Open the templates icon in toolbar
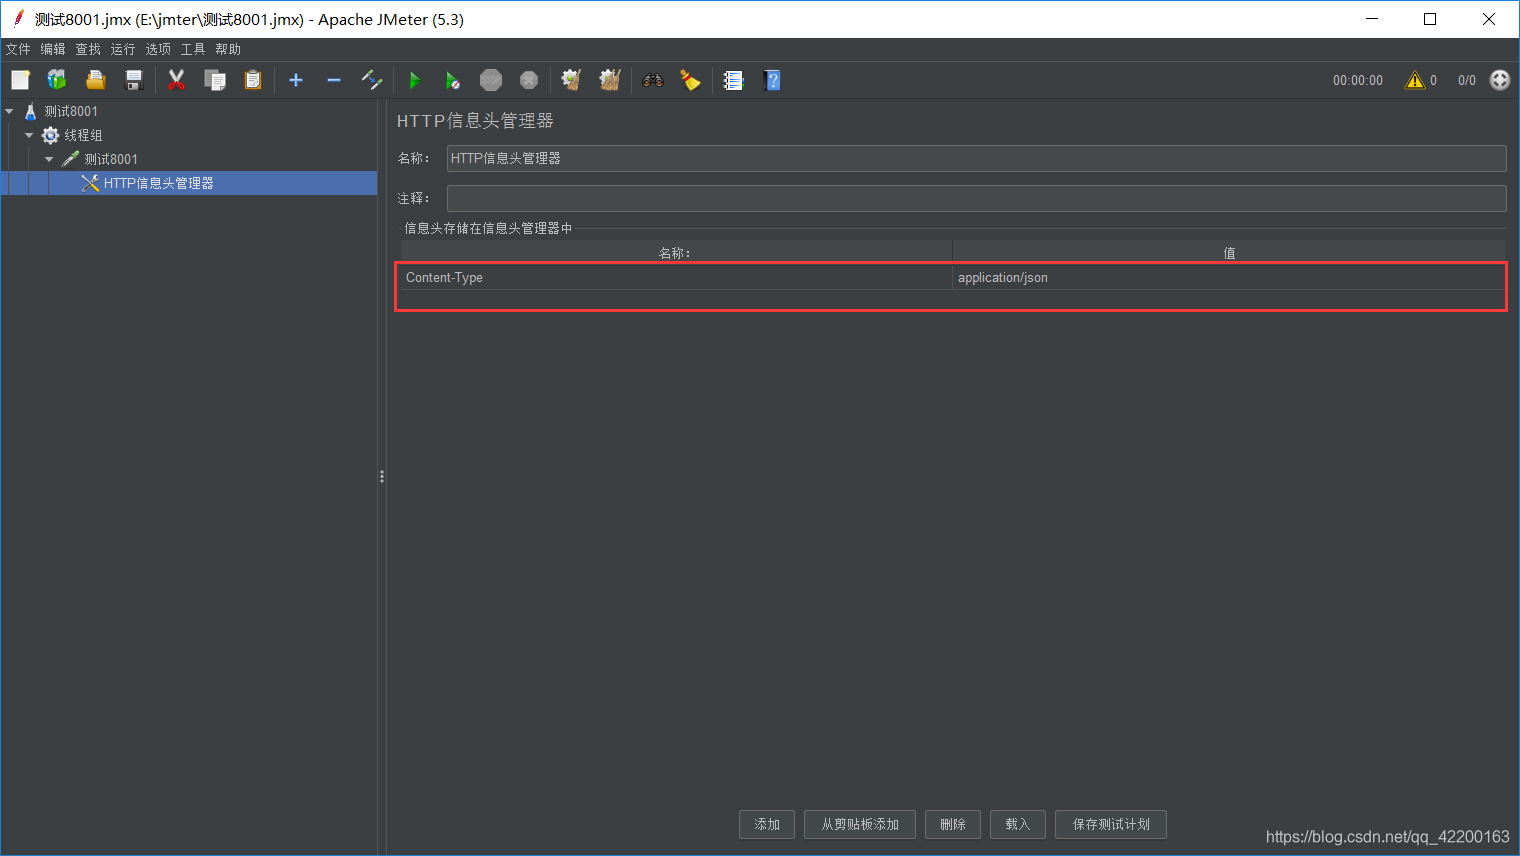1520x856 pixels. coord(57,80)
